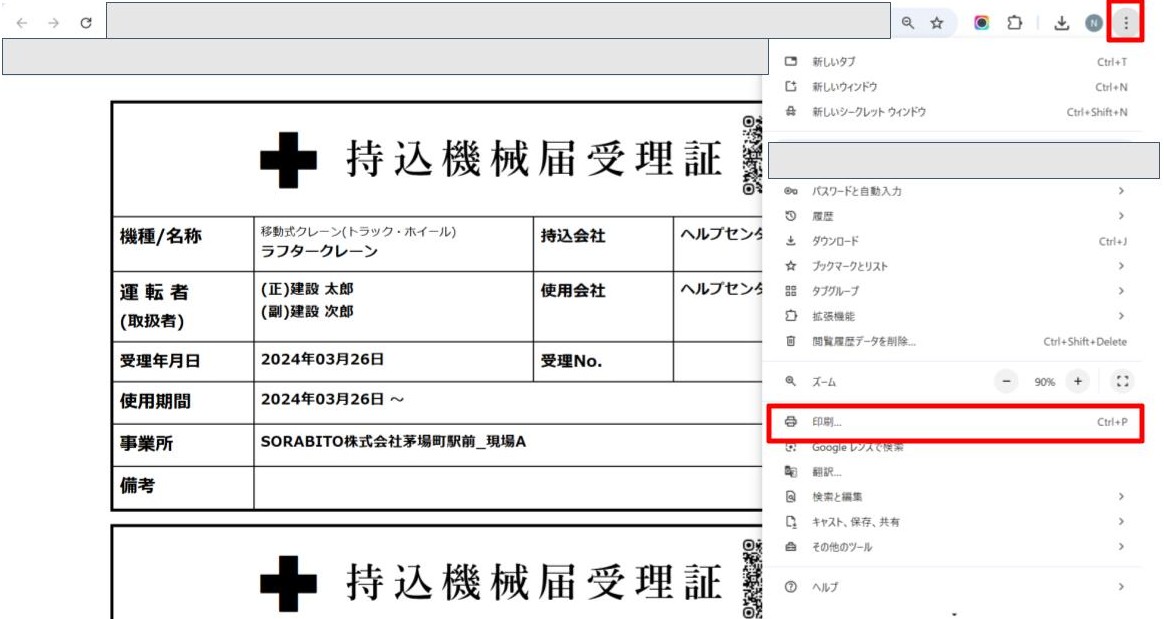Open the extensions puzzle icon
This screenshot has width=1164, height=619.
click(1015, 22)
